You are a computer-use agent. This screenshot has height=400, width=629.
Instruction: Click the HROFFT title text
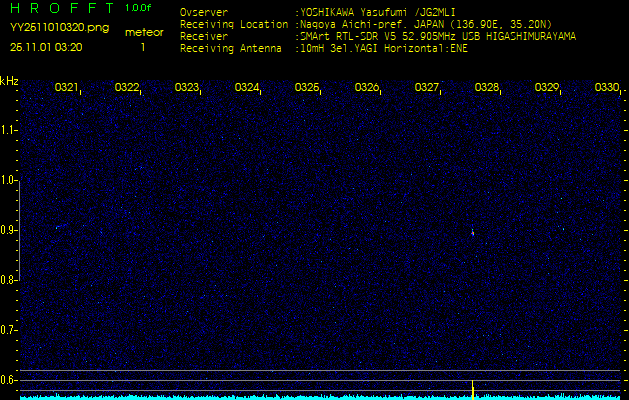point(58,9)
